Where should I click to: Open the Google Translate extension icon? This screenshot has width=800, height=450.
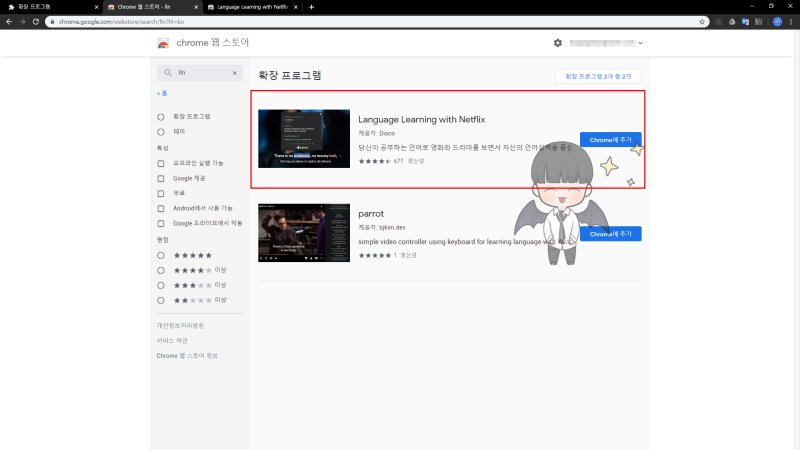745,21
